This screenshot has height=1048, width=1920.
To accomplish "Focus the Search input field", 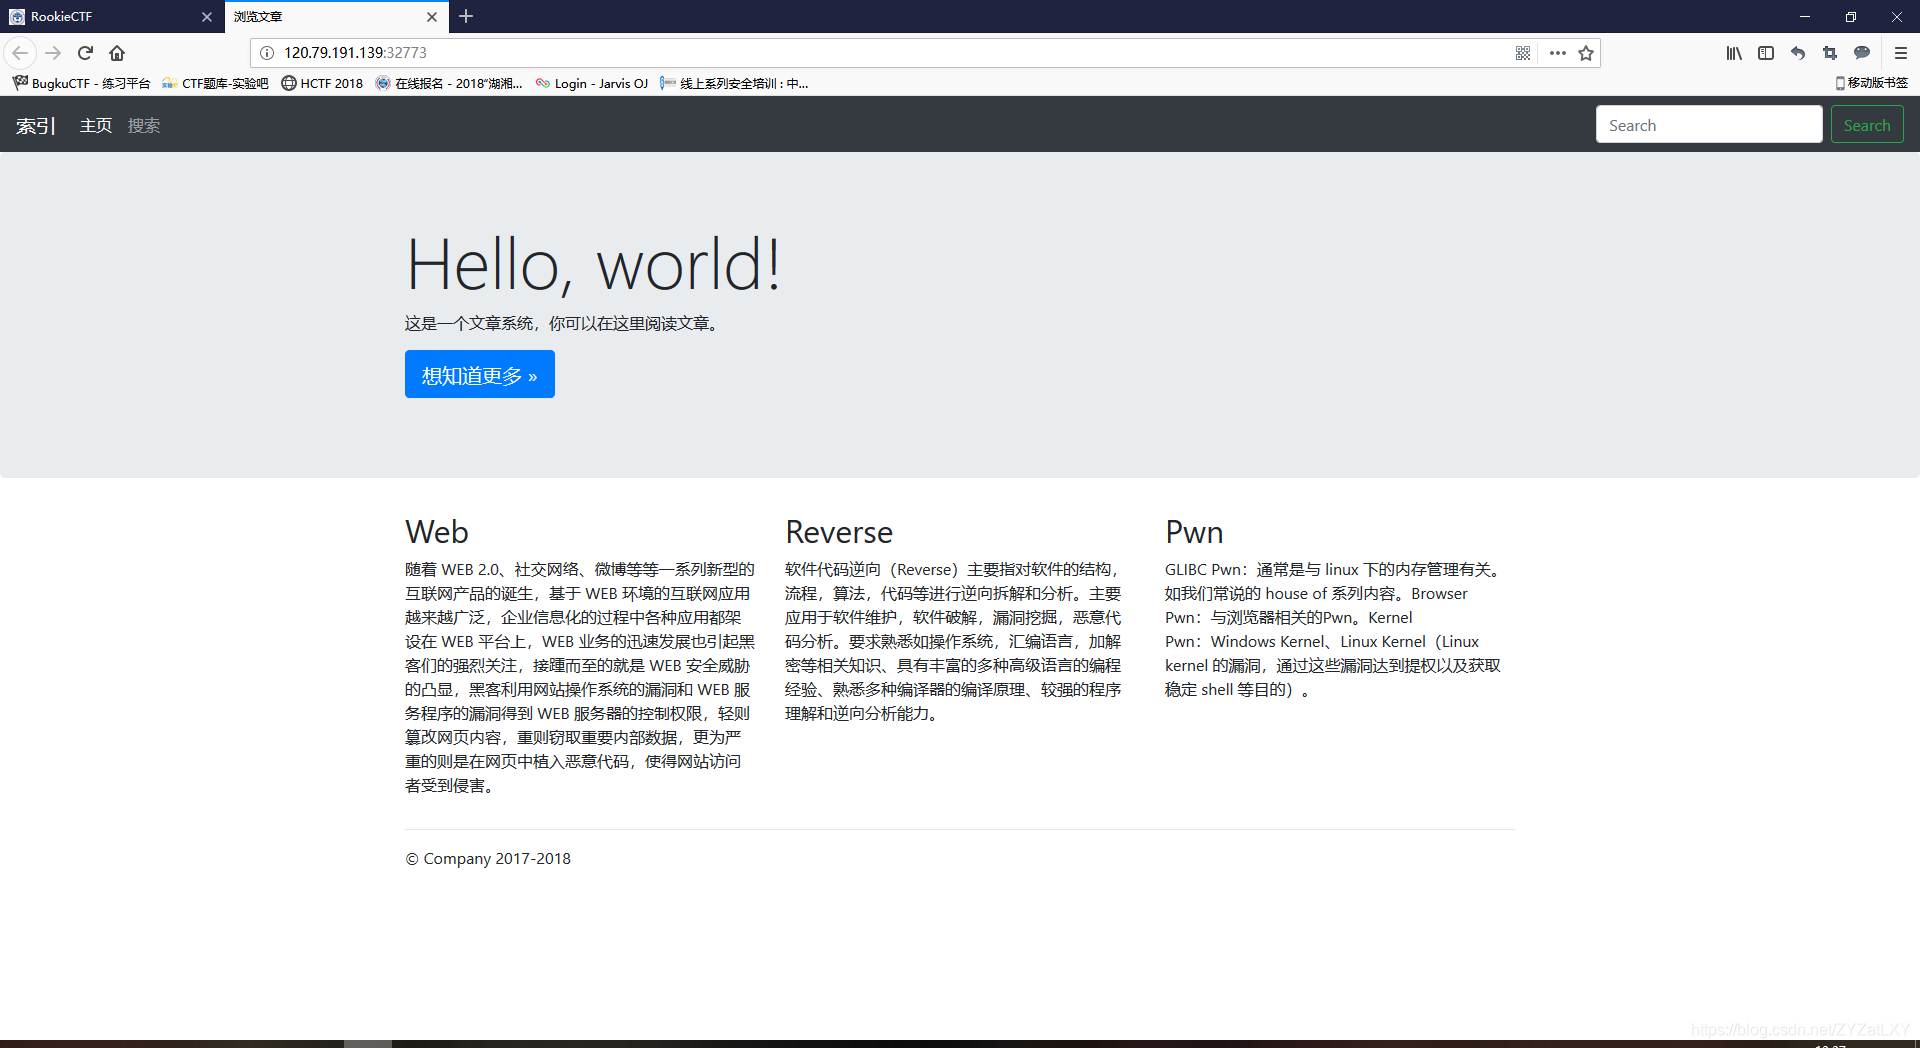I will [x=1709, y=125].
